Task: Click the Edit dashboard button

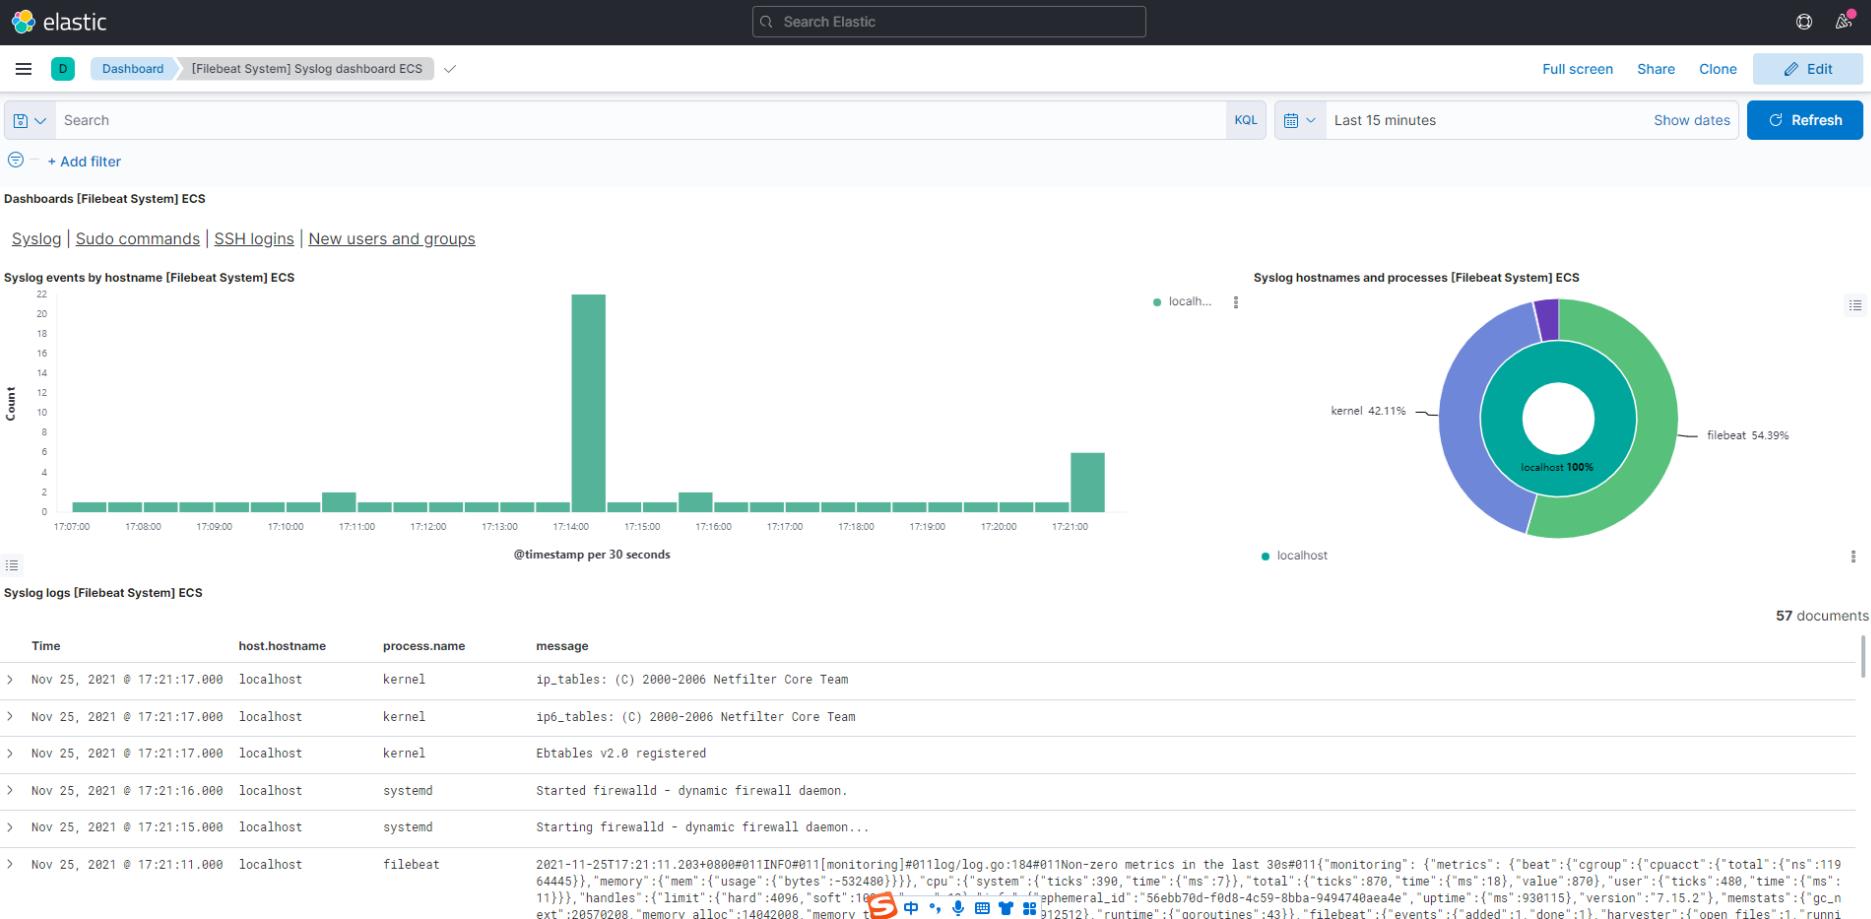Action: click(x=1808, y=69)
